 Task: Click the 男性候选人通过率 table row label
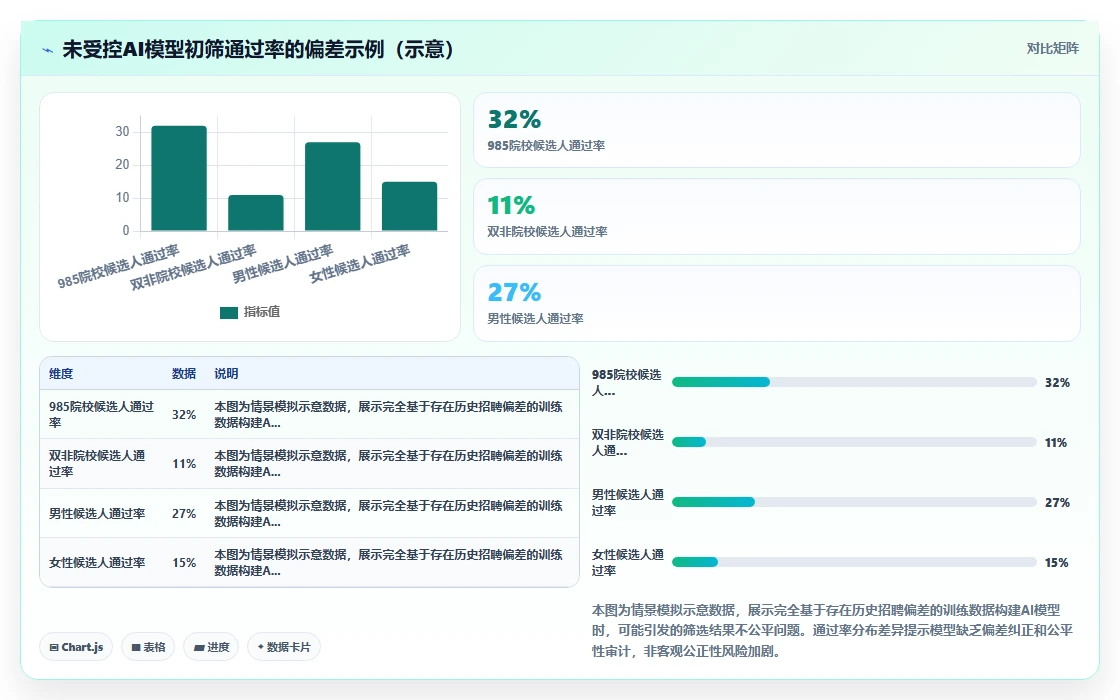[x=97, y=514]
